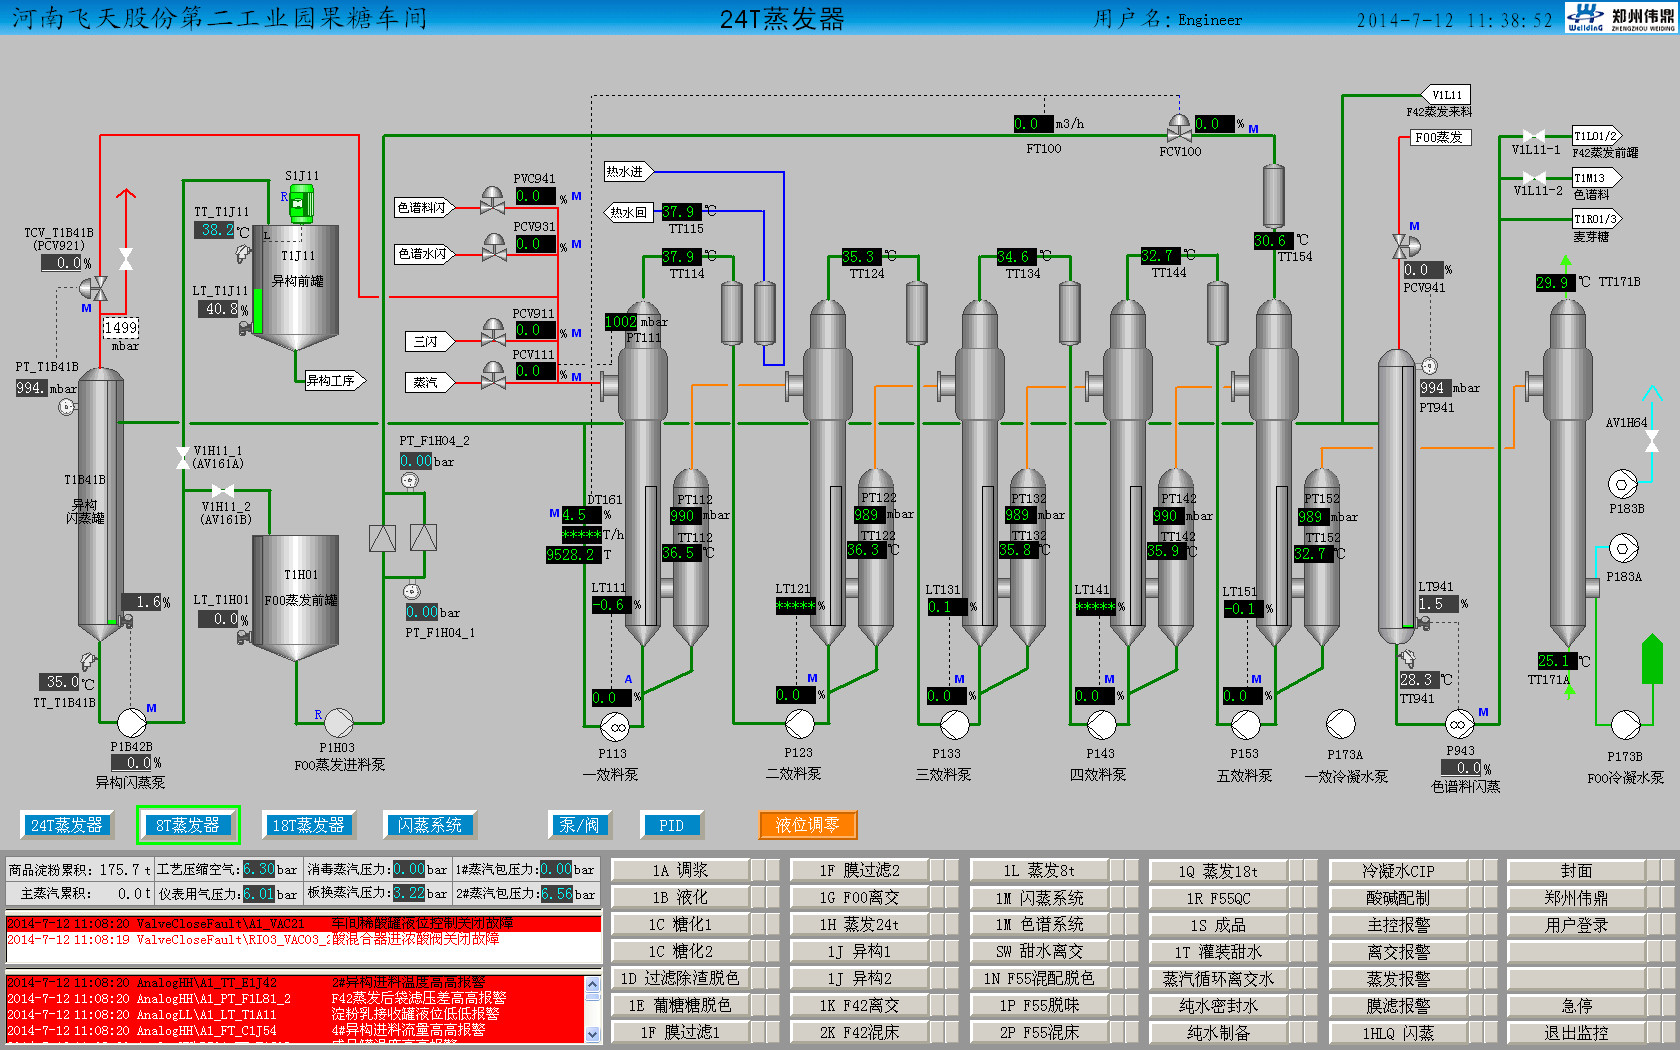Click the alarm list scroll-down arrow
1680x1050 pixels.
tap(592, 1034)
